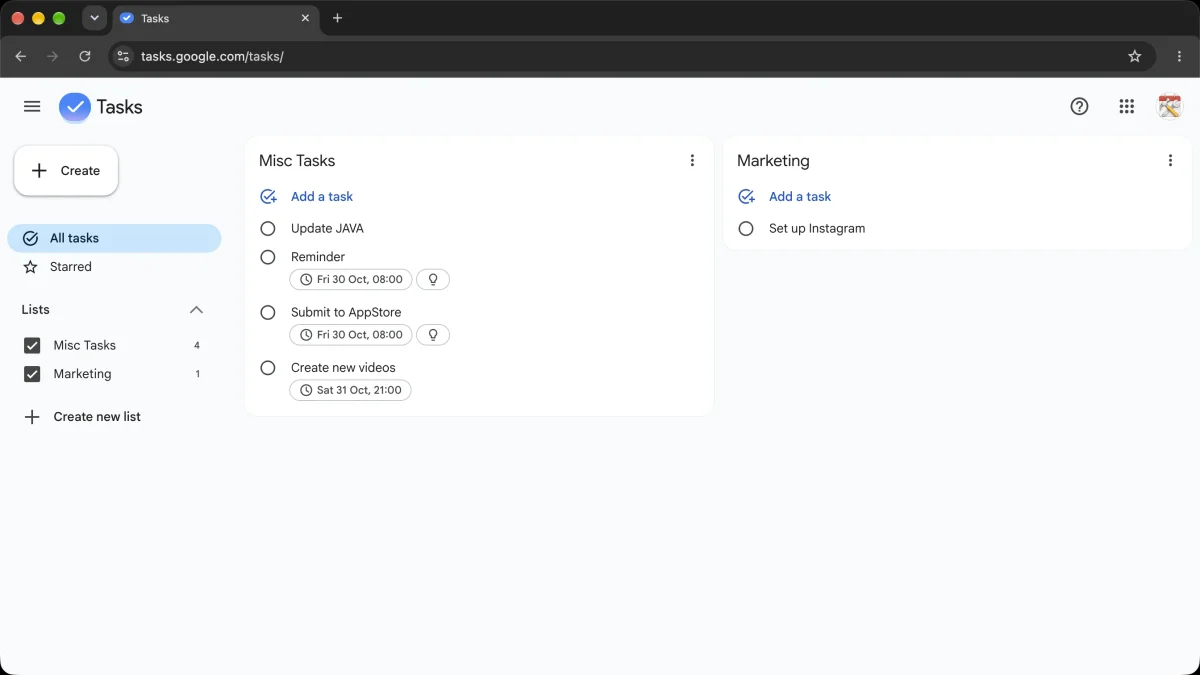The height and width of the screenshot is (675, 1200).
Task: Click the Reminder task title
Action: [x=318, y=257]
